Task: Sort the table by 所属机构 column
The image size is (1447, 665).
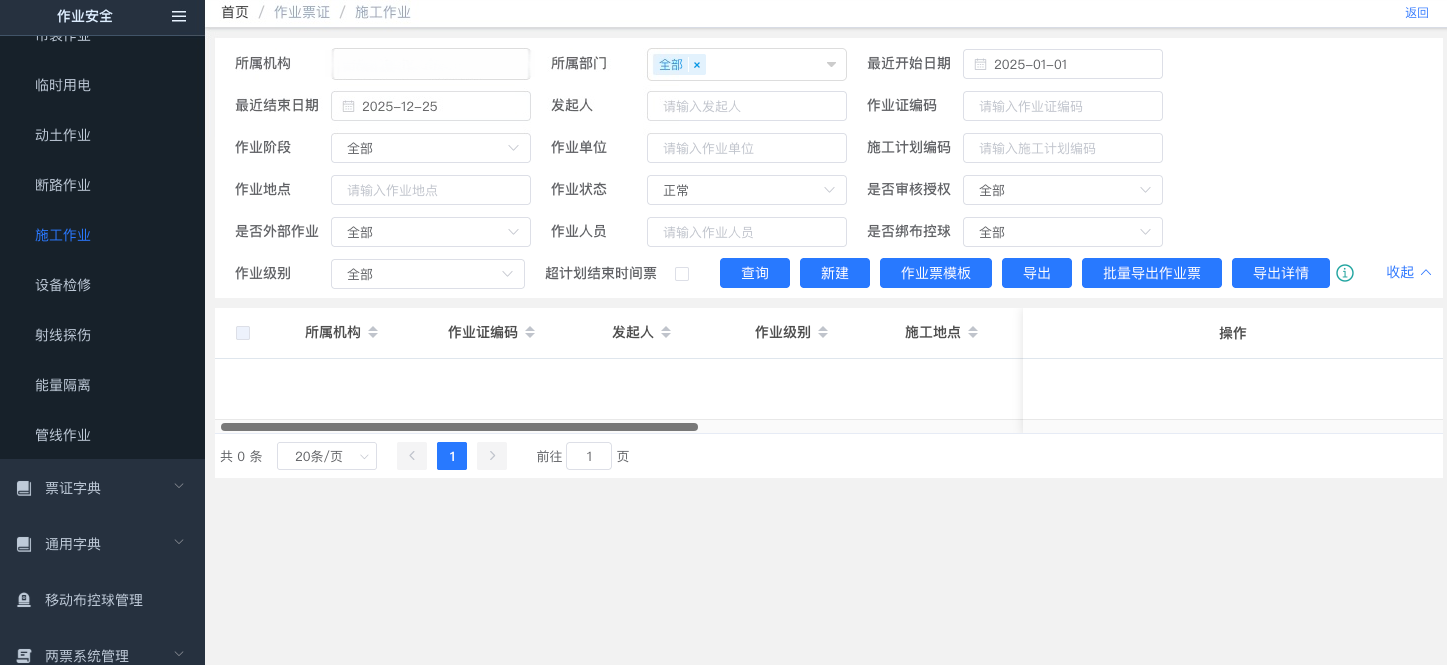Action: point(373,333)
